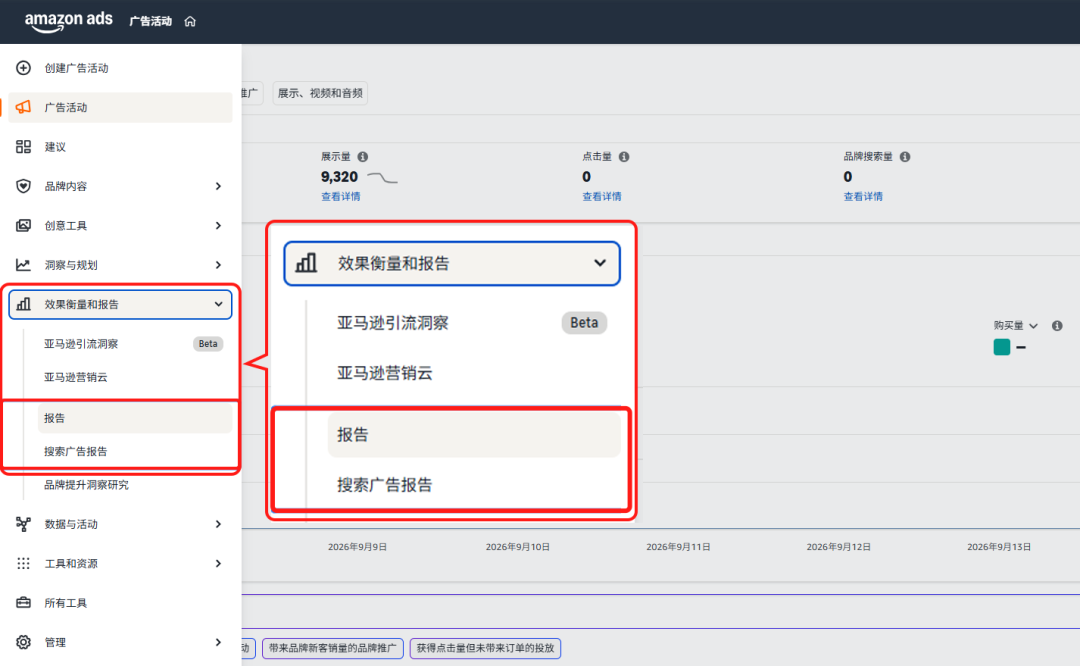
Task: Switch to the 展示、视频和音频 tab
Action: click(320, 93)
